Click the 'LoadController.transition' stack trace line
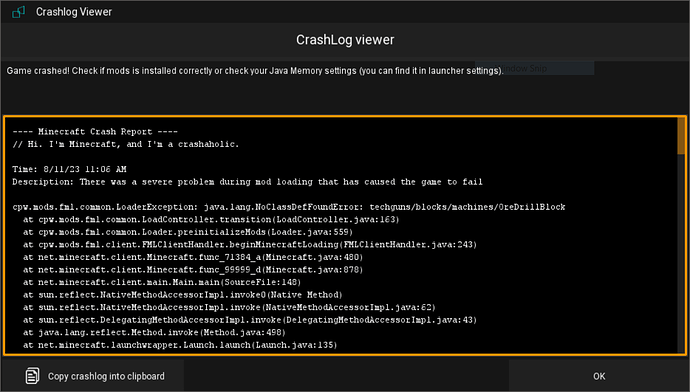 (211, 220)
